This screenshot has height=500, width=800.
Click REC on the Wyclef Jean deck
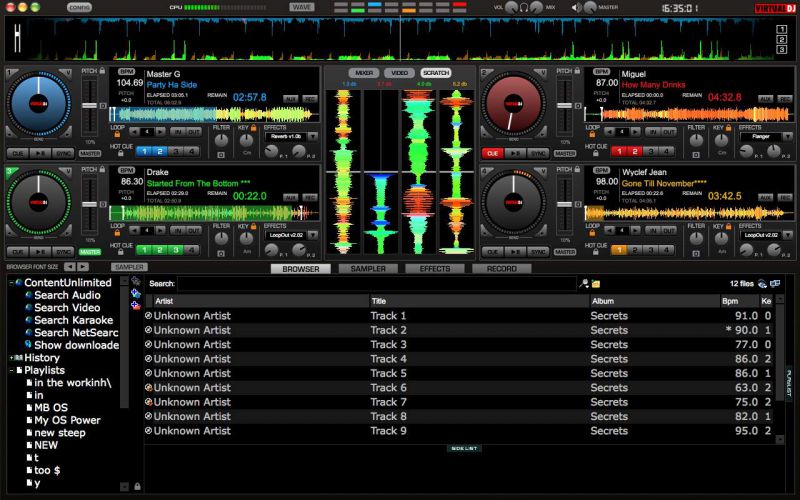(785, 197)
